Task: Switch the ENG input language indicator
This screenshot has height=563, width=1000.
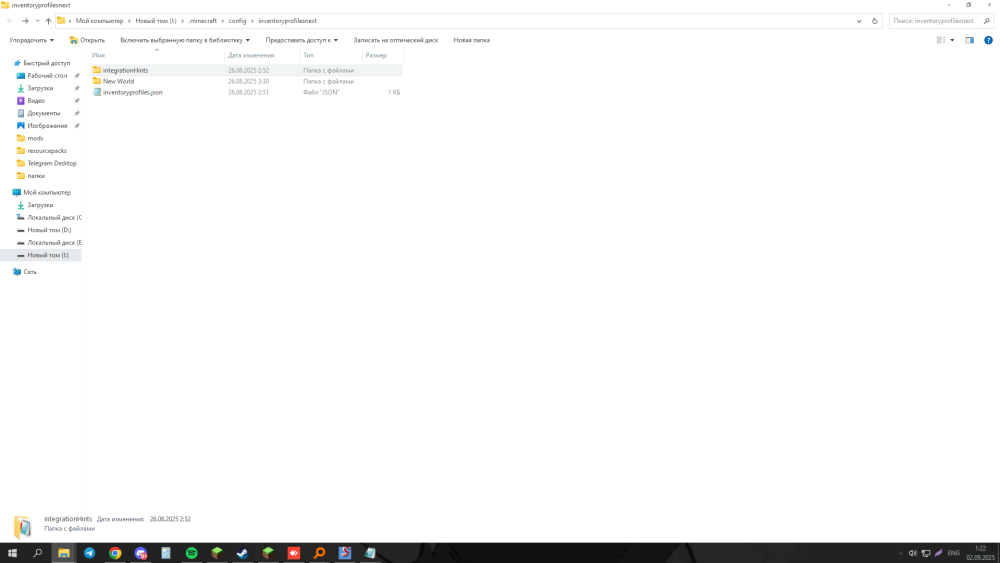Action: (x=953, y=553)
